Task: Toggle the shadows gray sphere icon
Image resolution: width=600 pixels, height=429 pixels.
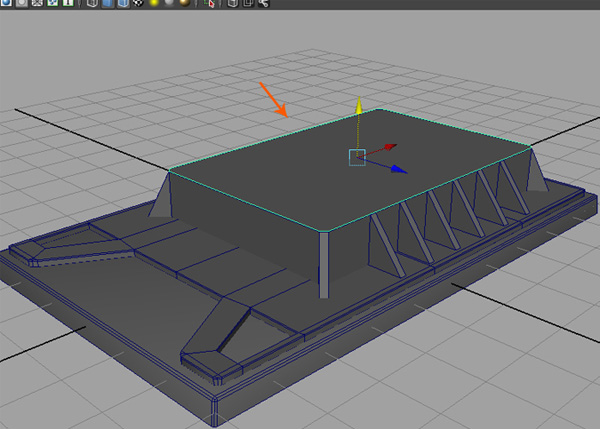Action: tap(170, 3)
